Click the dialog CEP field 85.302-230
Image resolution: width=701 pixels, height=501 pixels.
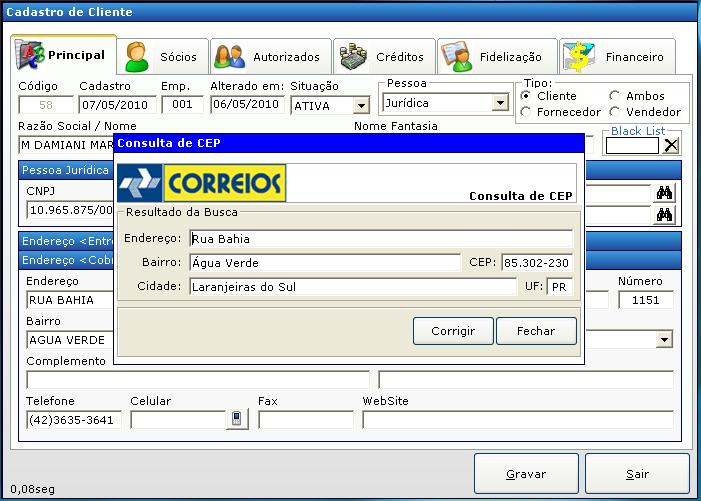537,263
